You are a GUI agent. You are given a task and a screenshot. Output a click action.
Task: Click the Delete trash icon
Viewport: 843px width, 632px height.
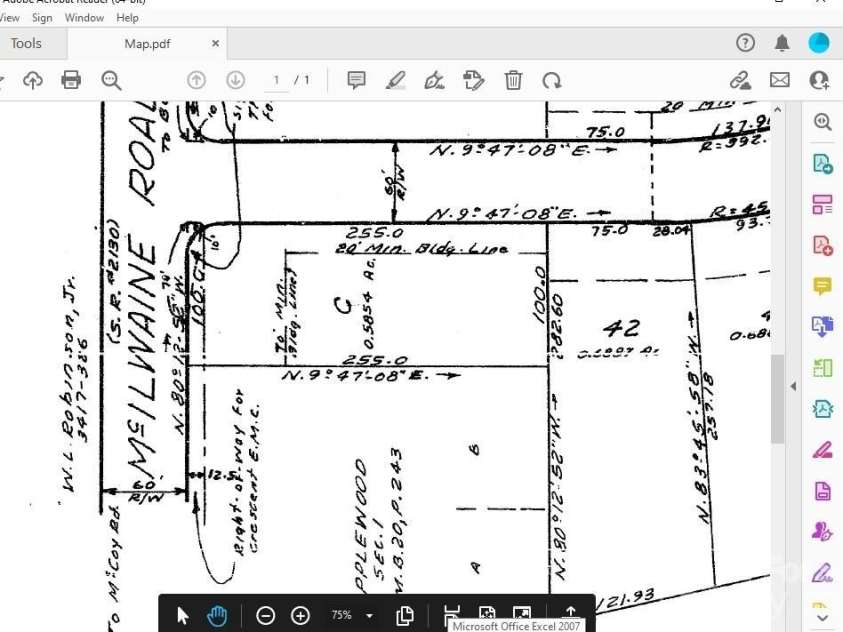[513, 80]
